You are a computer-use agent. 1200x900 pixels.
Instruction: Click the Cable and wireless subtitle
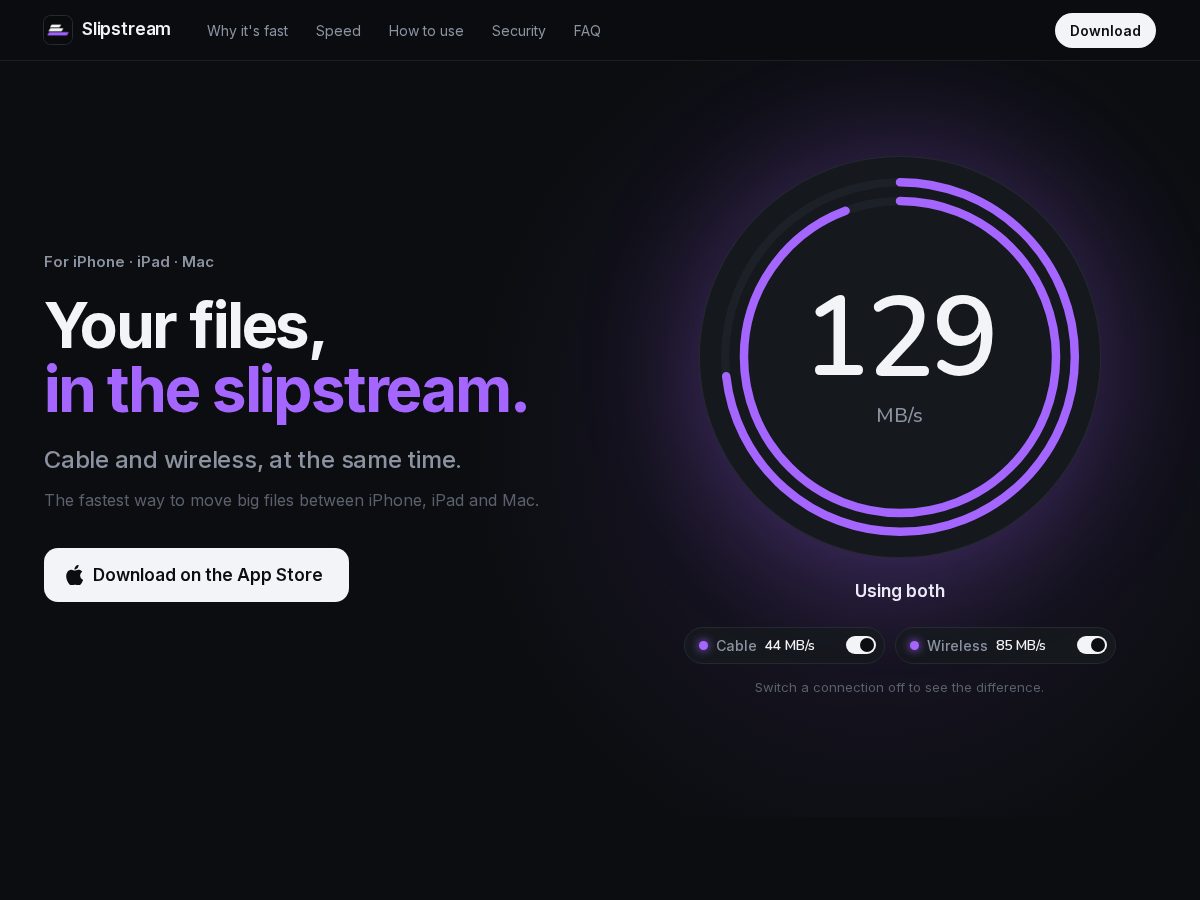(x=253, y=460)
